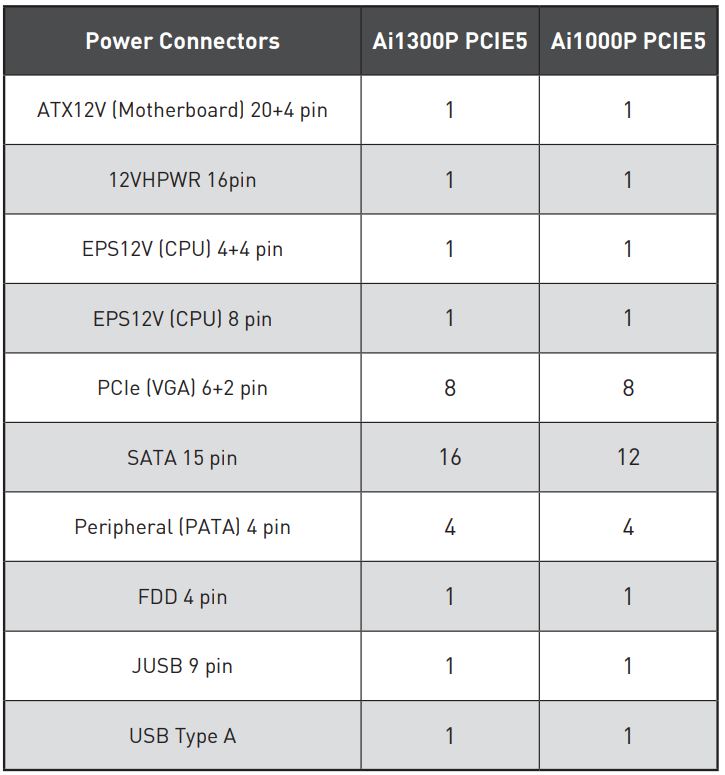Viewport: 725px width, 775px height.
Task: Click the Peripheral (PATA) 4 pin label
Action: (x=182, y=526)
